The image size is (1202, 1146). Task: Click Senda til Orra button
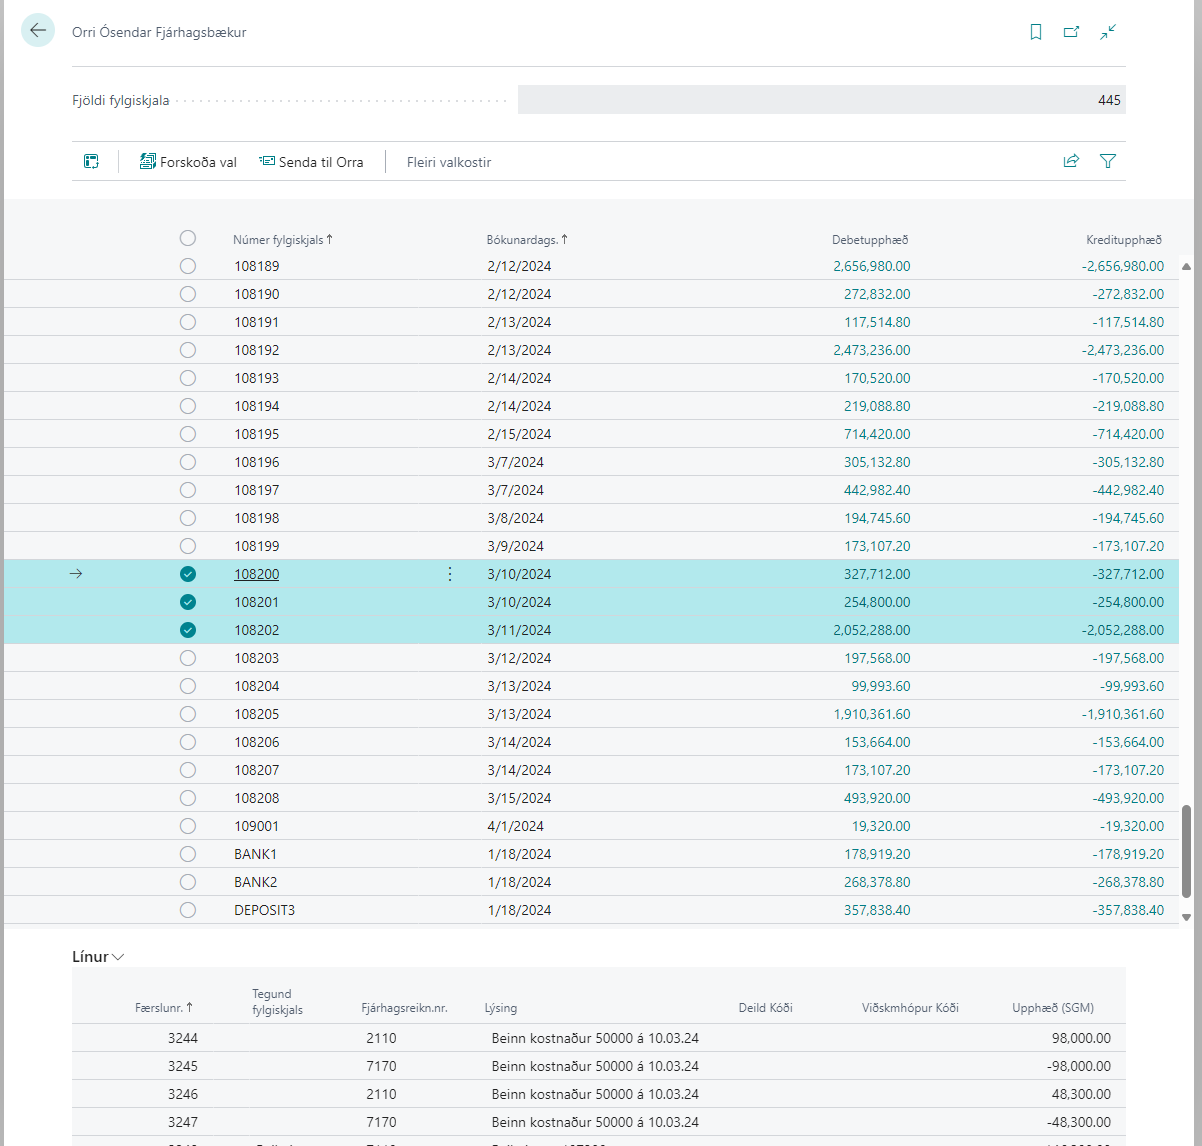pos(311,162)
